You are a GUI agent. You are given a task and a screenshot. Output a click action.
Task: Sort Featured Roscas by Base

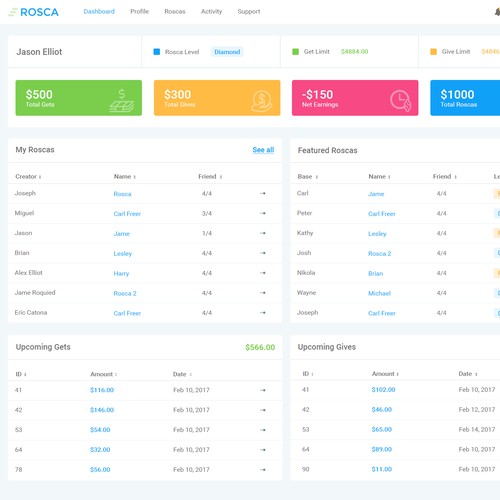coord(308,177)
